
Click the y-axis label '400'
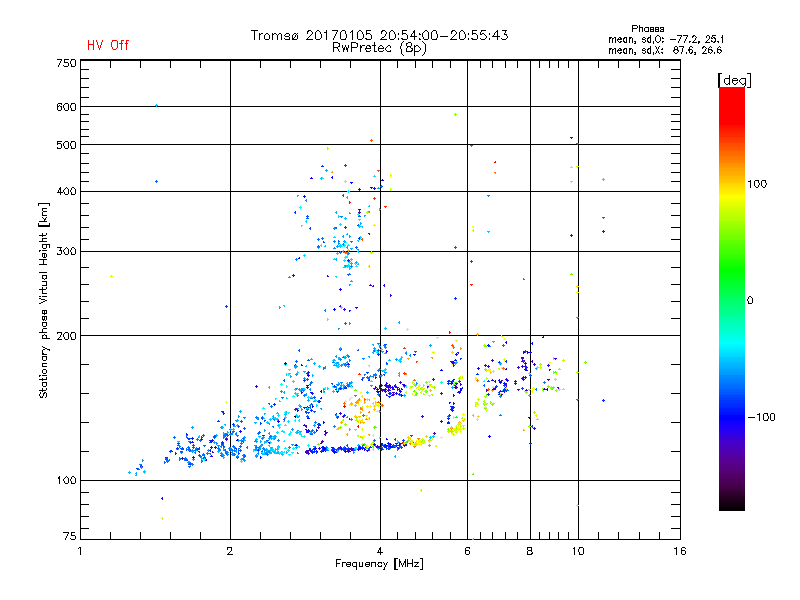click(x=66, y=192)
